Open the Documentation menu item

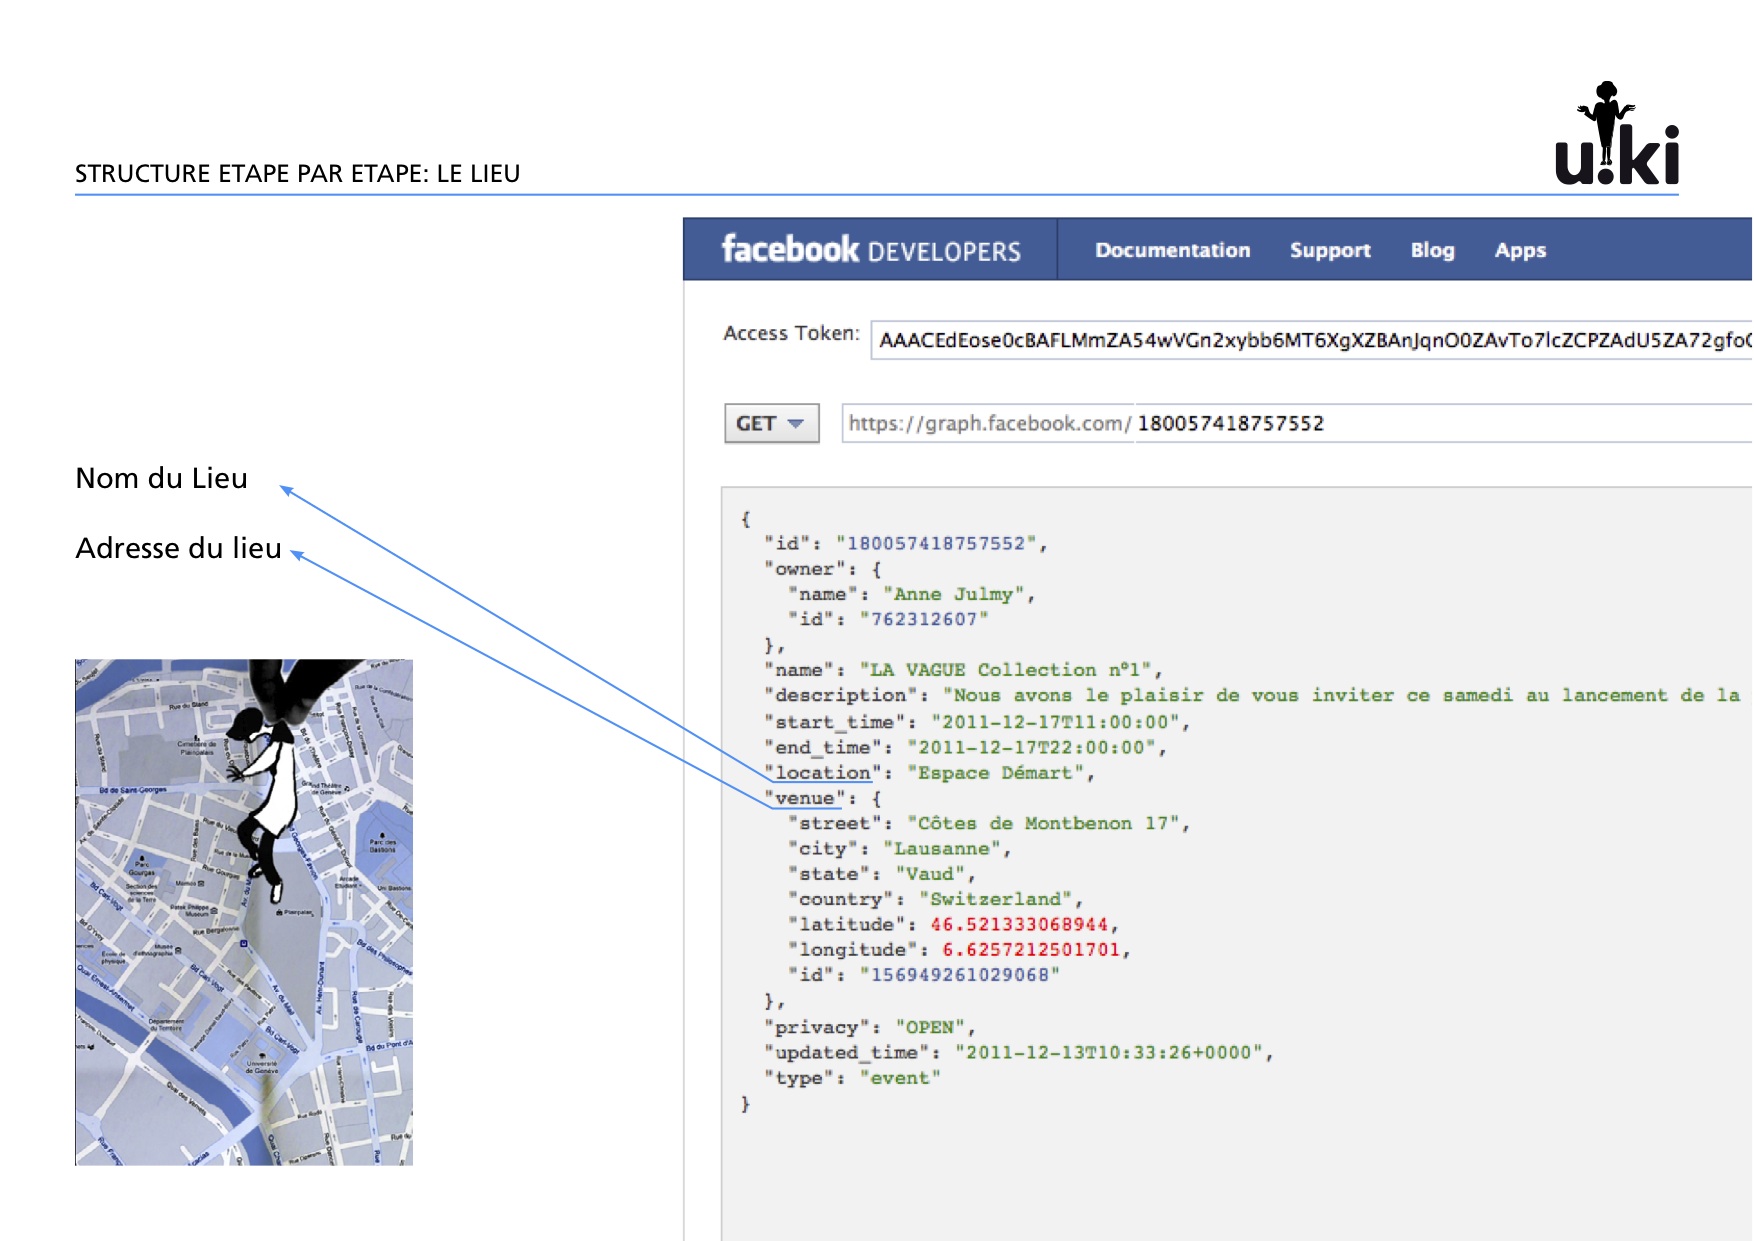pos(1172,250)
